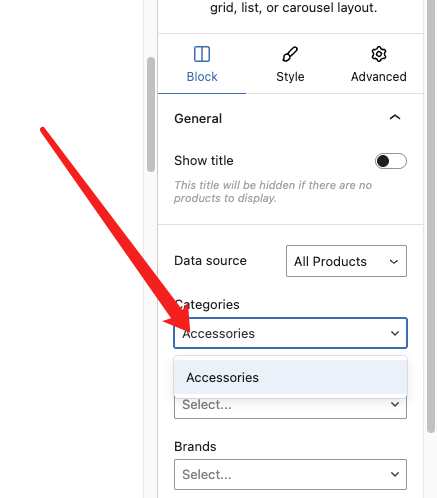Select Accessories from the suggestion list
437x498 pixels.
coord(290,377)
